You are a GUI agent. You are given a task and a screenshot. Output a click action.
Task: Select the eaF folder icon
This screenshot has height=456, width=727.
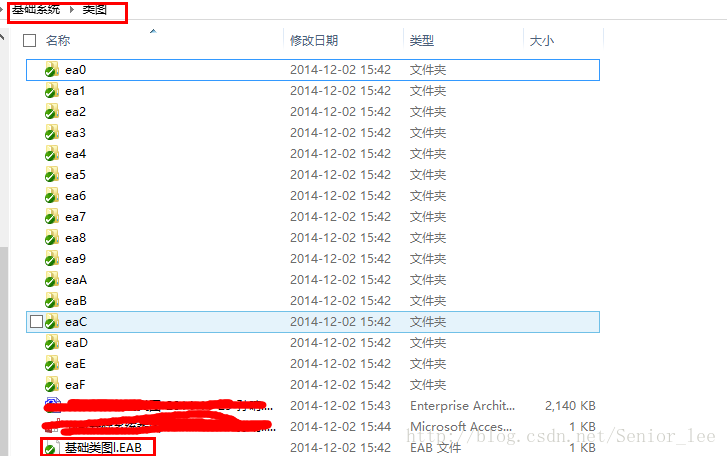click(51, 385)
